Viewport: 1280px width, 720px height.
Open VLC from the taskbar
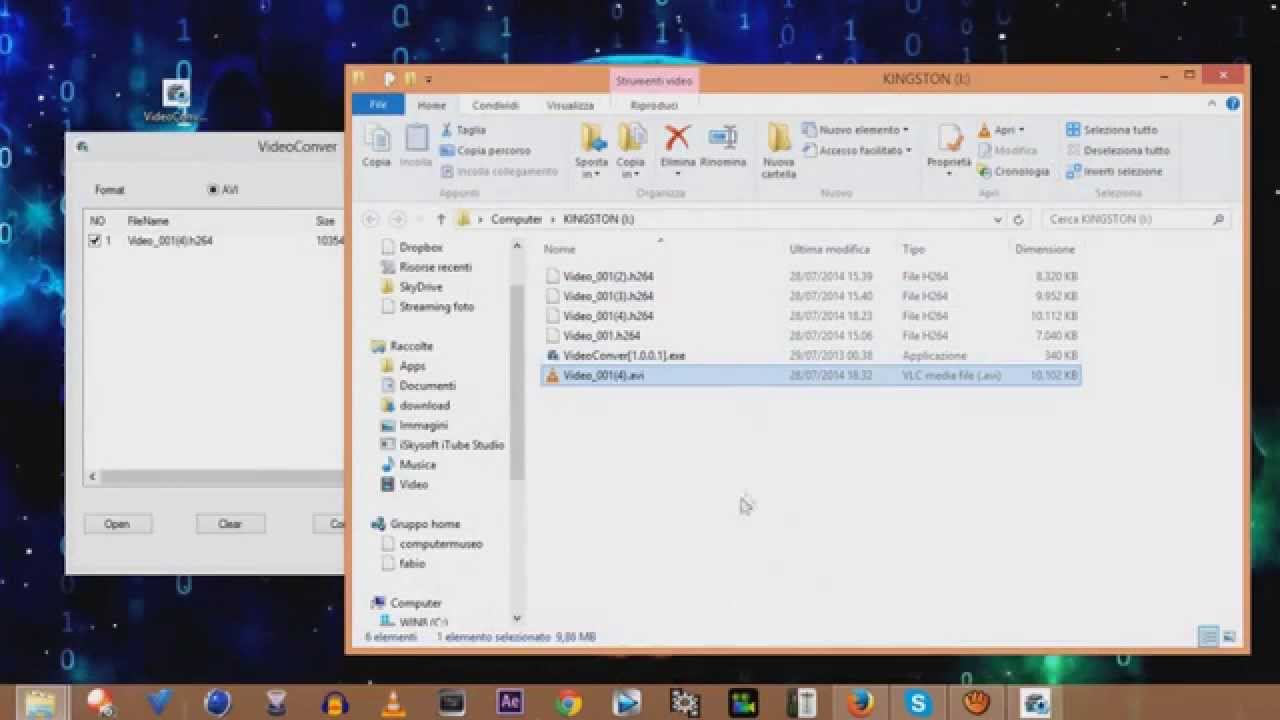[x=393, y=703]
